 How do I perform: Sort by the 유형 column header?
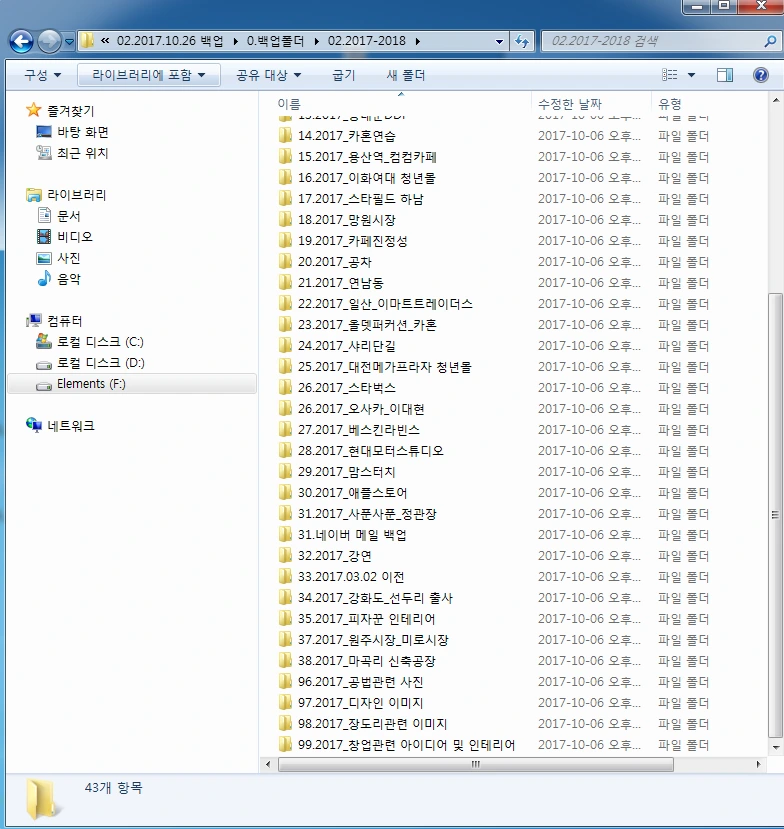click(x=708, y=104)
